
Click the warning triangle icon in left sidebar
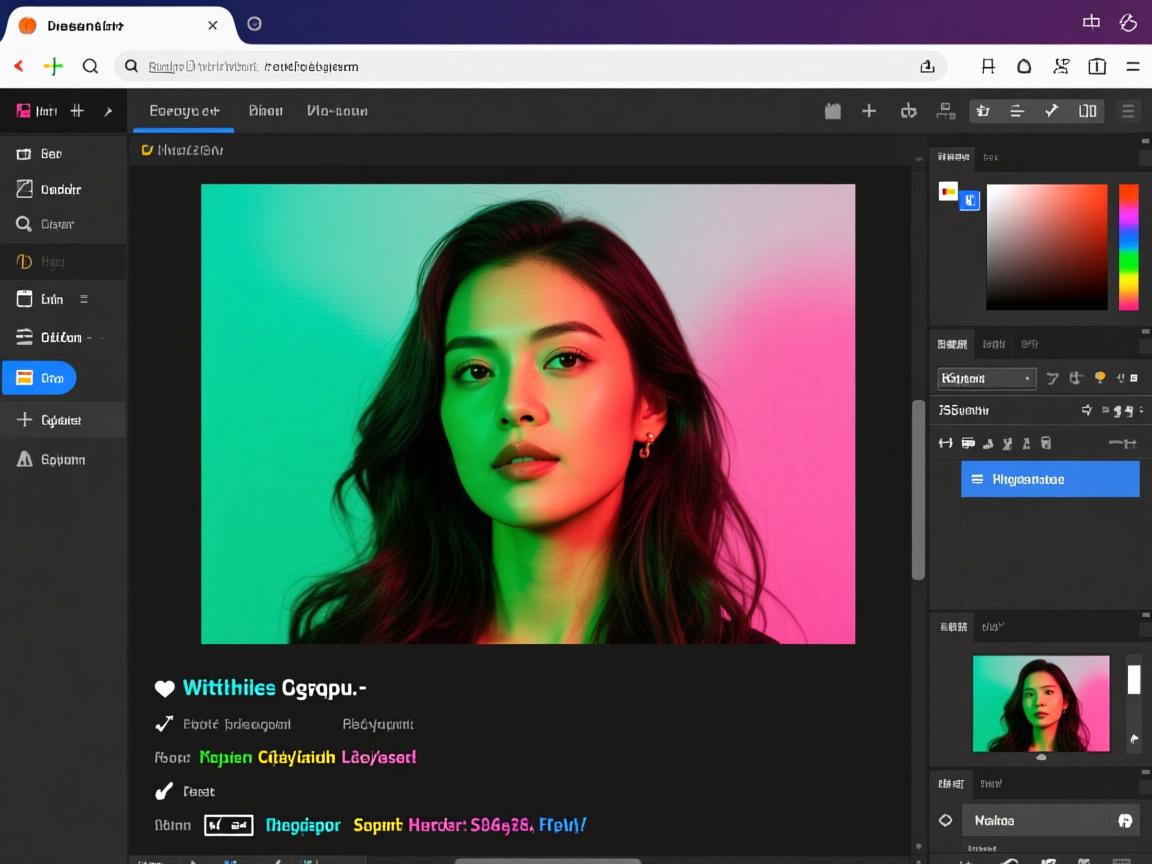[24, 459]
